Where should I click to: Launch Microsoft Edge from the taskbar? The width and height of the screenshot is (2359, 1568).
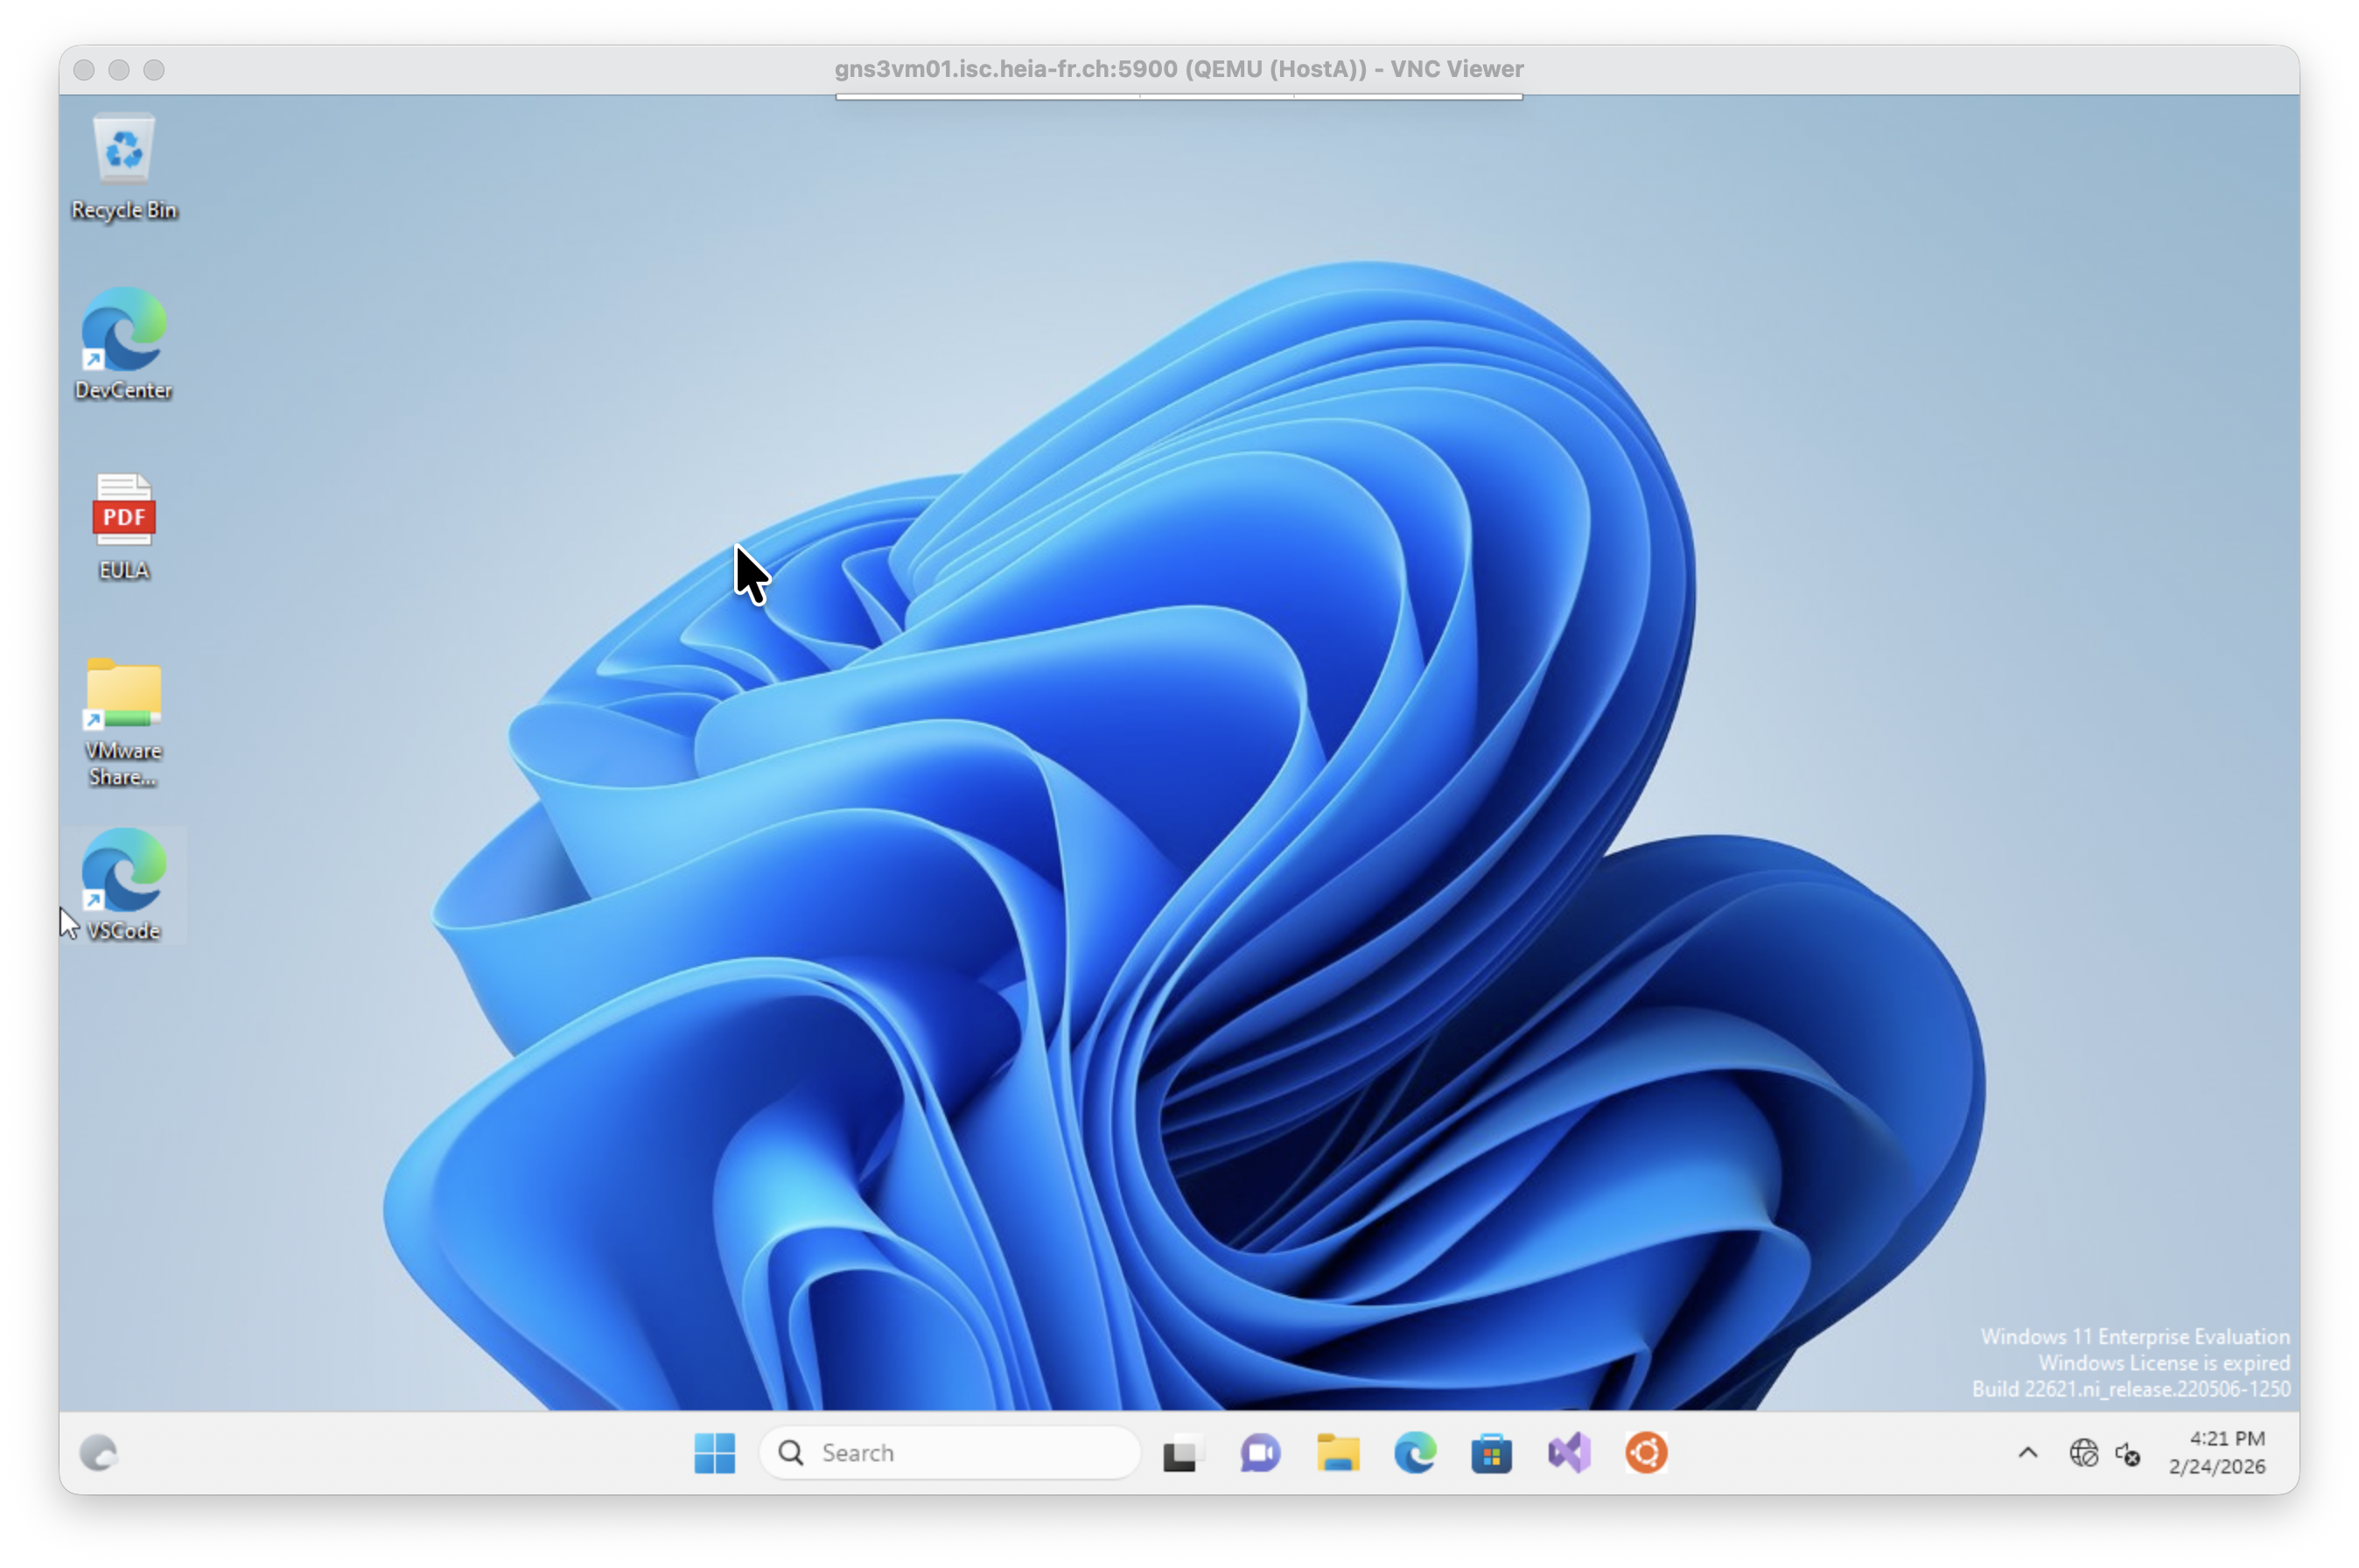[1414, 1452]
